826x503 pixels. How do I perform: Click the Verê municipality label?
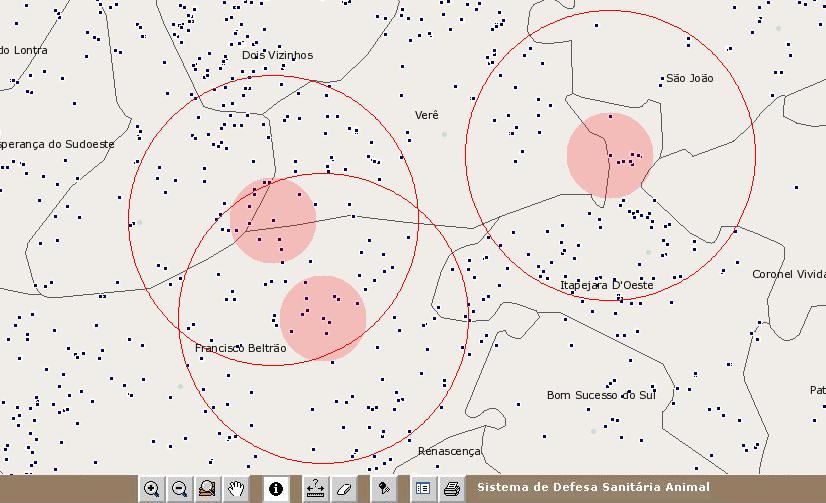tap(427, 116)
